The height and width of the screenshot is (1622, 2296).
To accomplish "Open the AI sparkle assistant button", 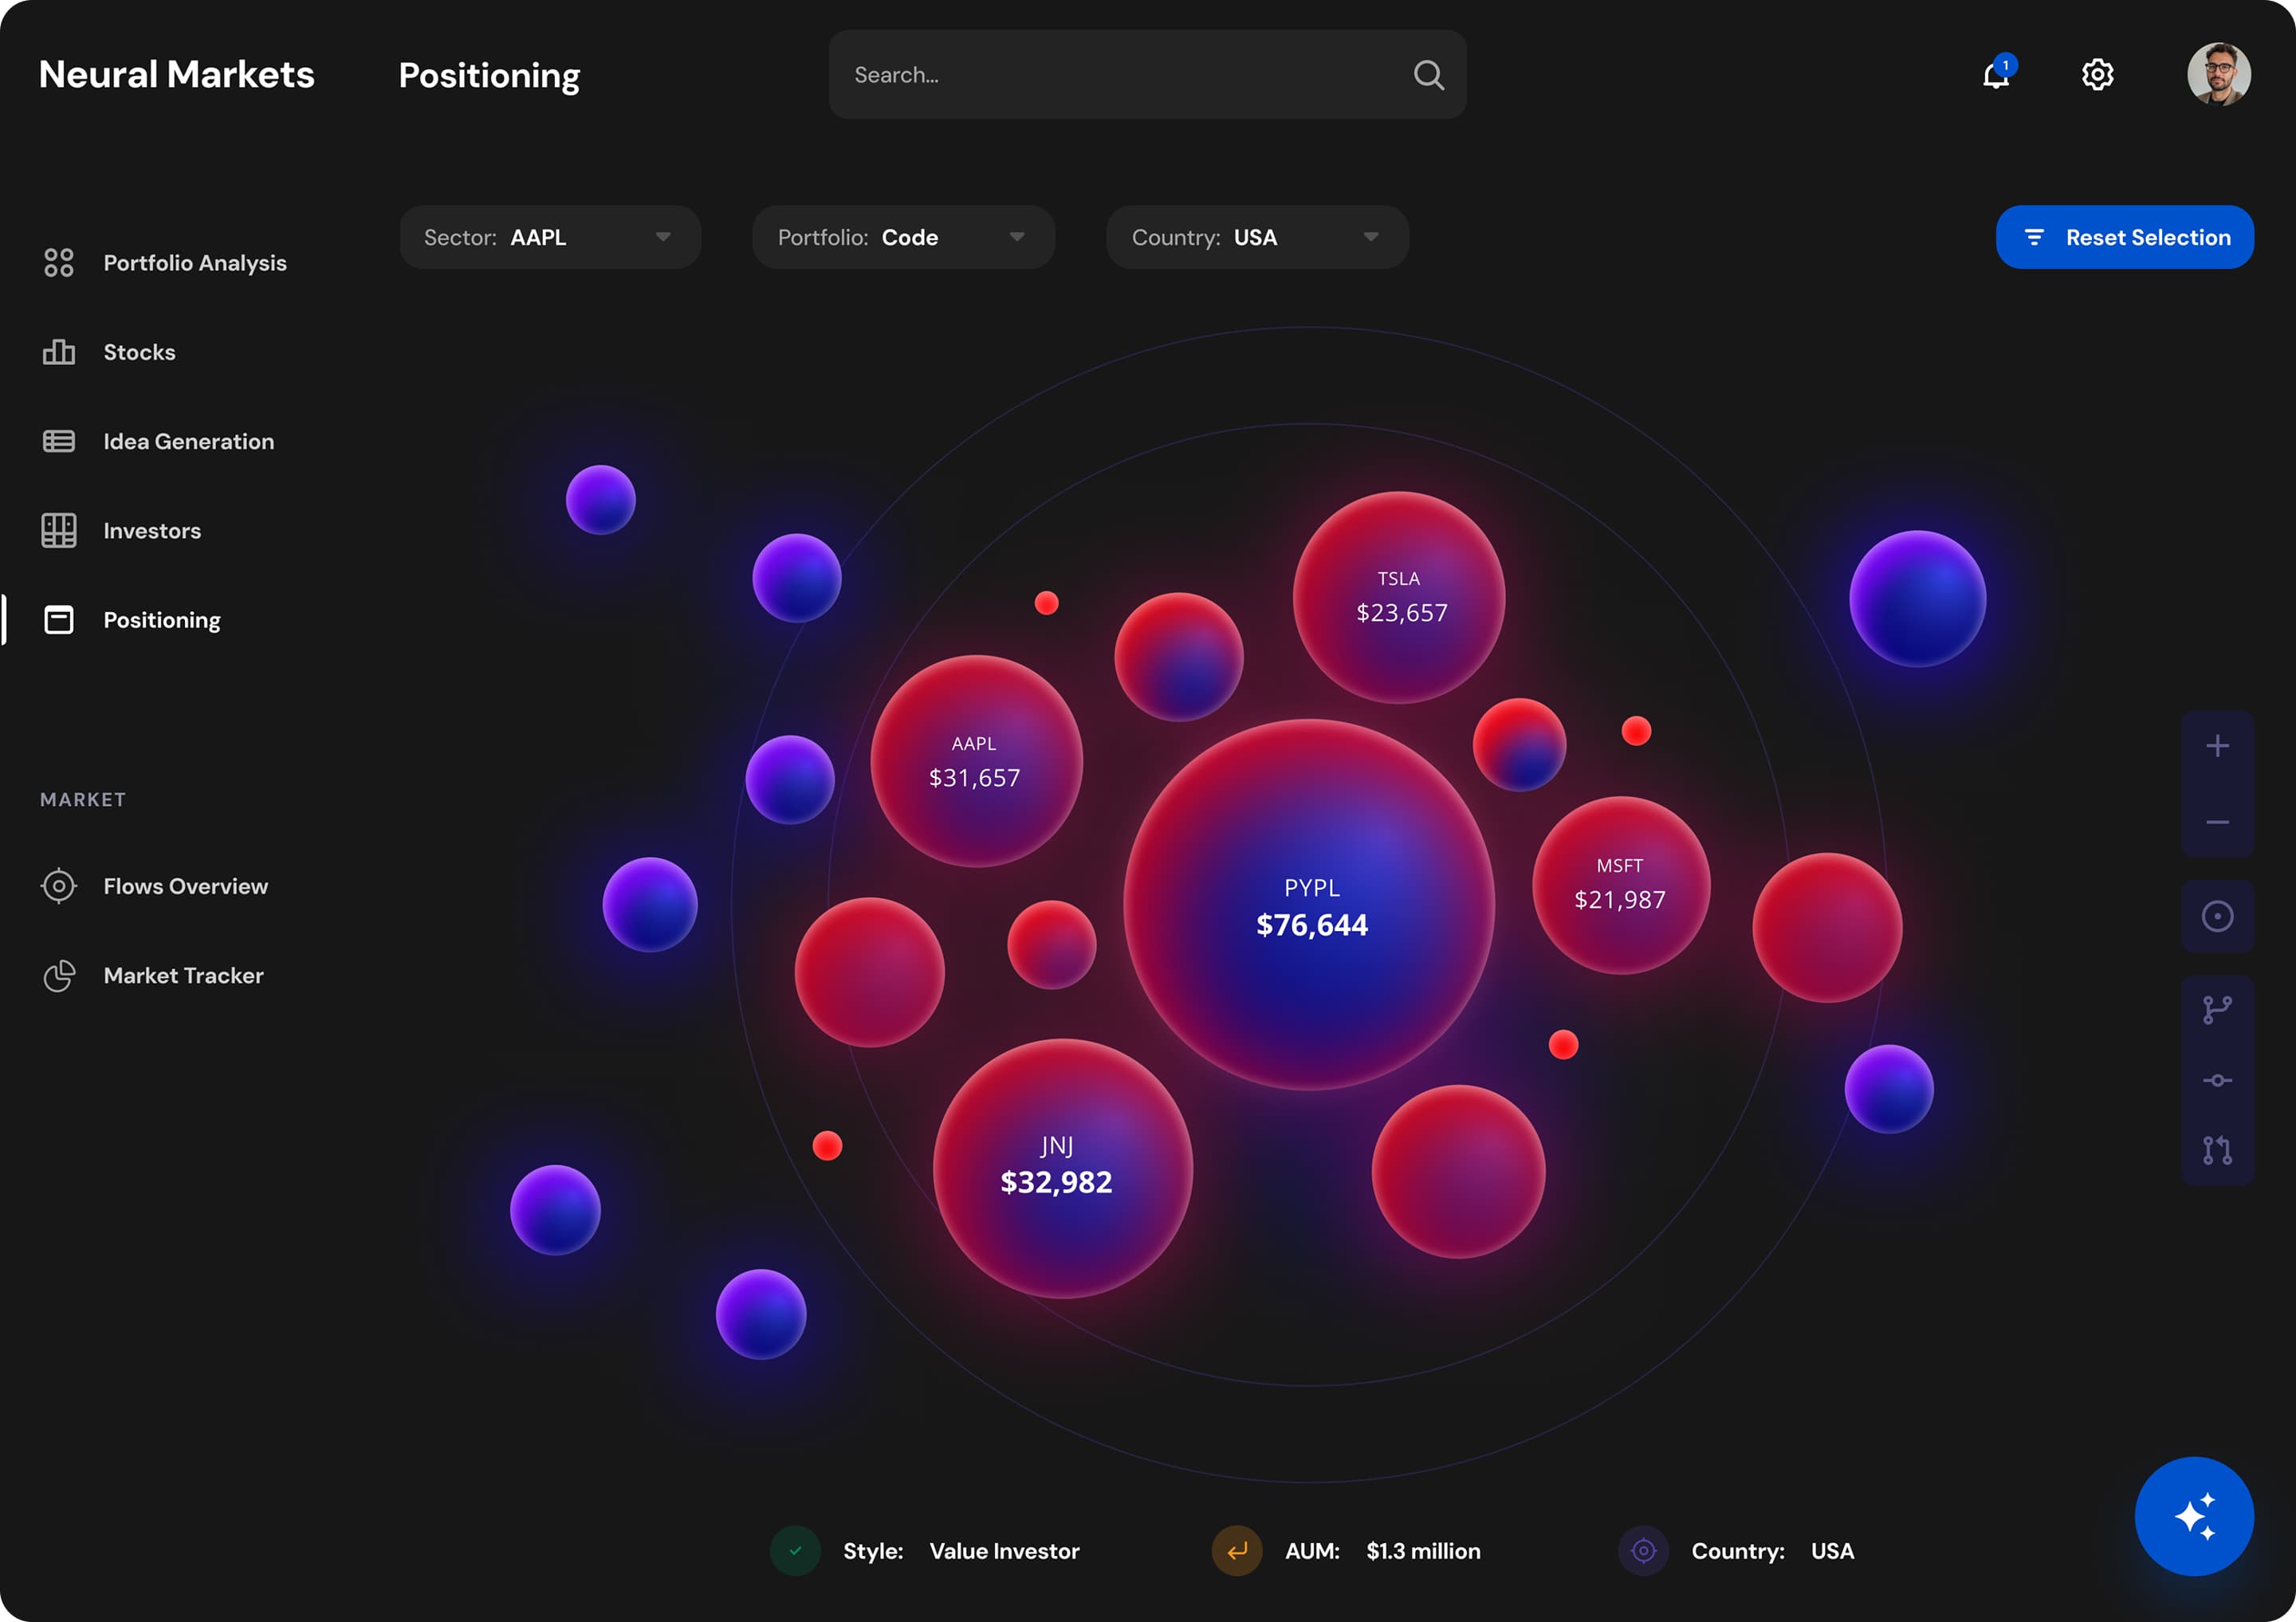I will pyautogui.click(x=2193, y=1516).
